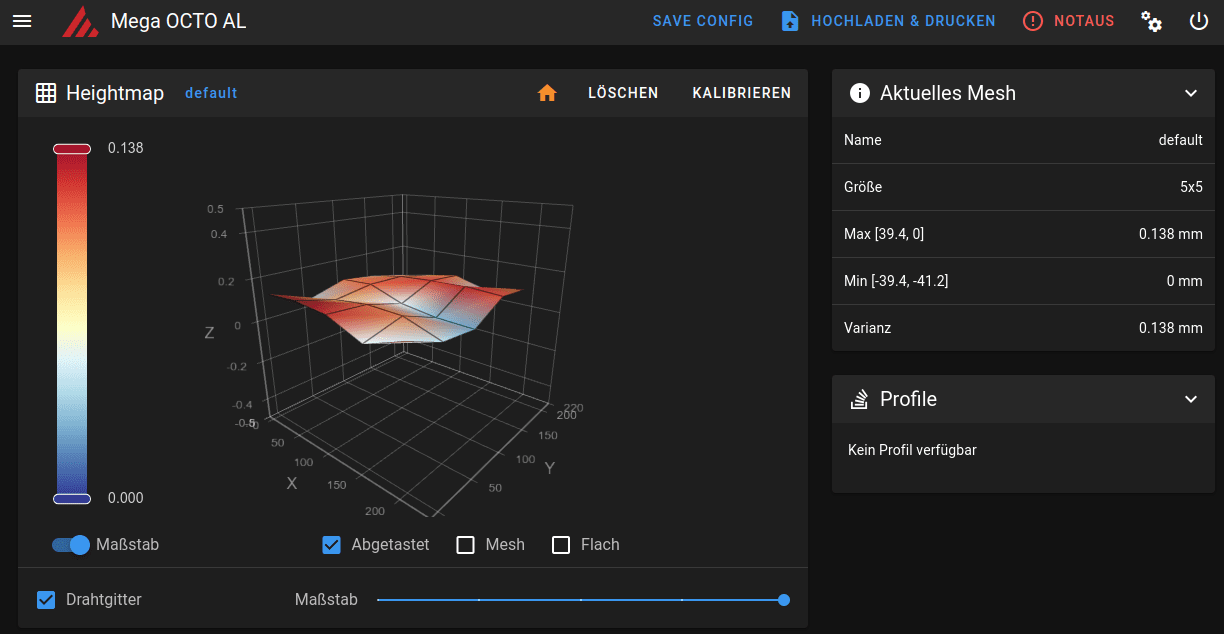Click the Name row value default
Image resolution: width=1224 pixels, height=634 pixels.
(1180, 140)
